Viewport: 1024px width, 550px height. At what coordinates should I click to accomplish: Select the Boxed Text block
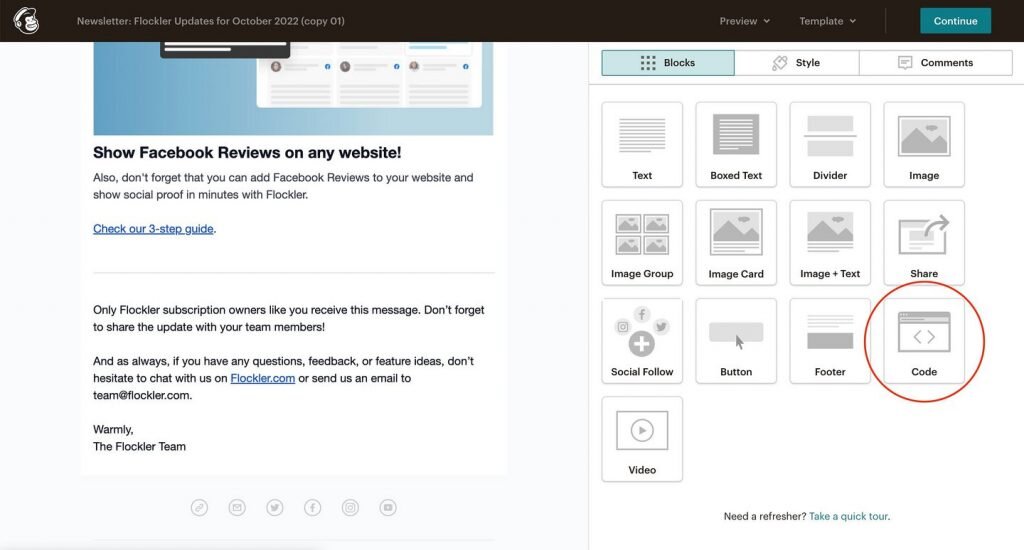(736, 144)
